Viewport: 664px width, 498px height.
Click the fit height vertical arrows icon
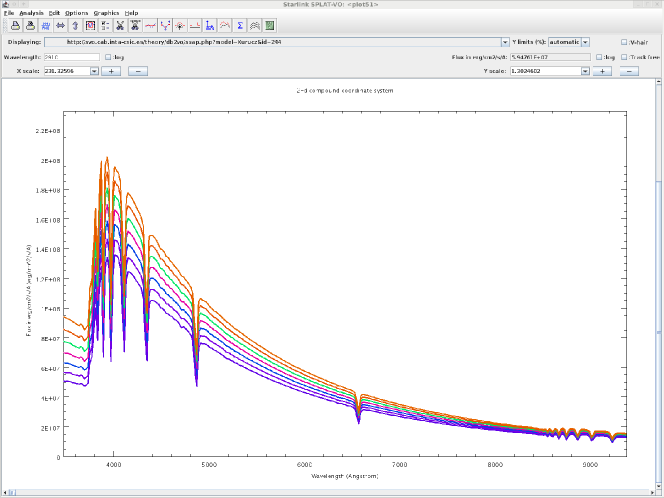pyautogui.click(x=75, y=25)
